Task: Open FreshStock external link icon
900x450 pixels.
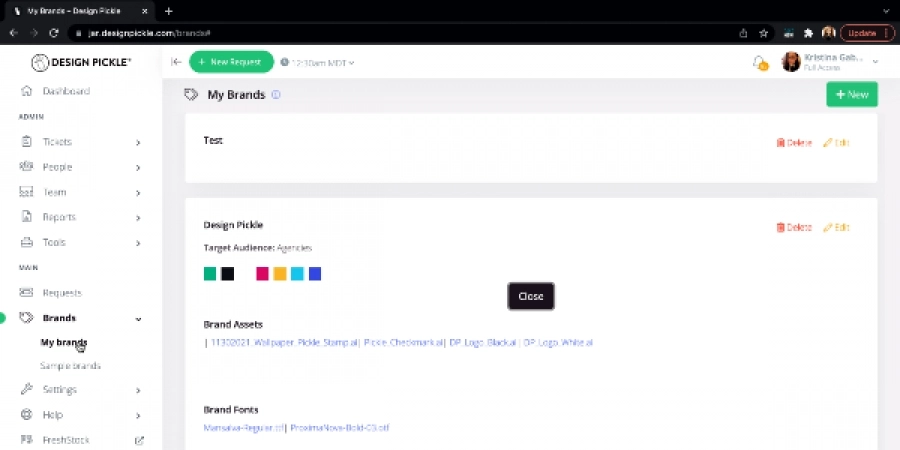Action: pyautogui.click(x=139, y=441)
